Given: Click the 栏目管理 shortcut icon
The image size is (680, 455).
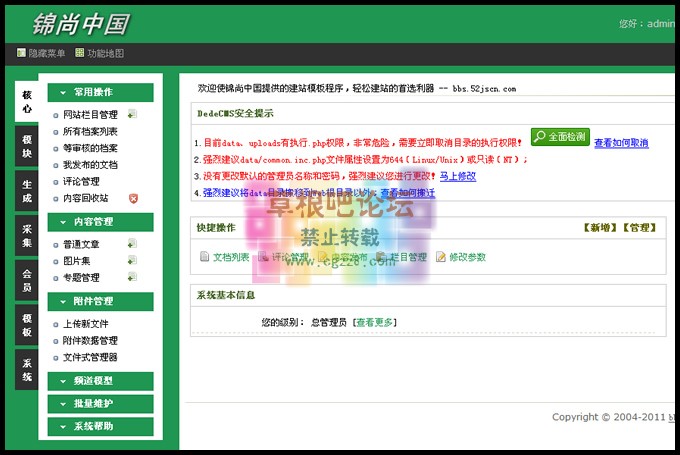Looking at the screenshot, I should click(x=381, y=257).
